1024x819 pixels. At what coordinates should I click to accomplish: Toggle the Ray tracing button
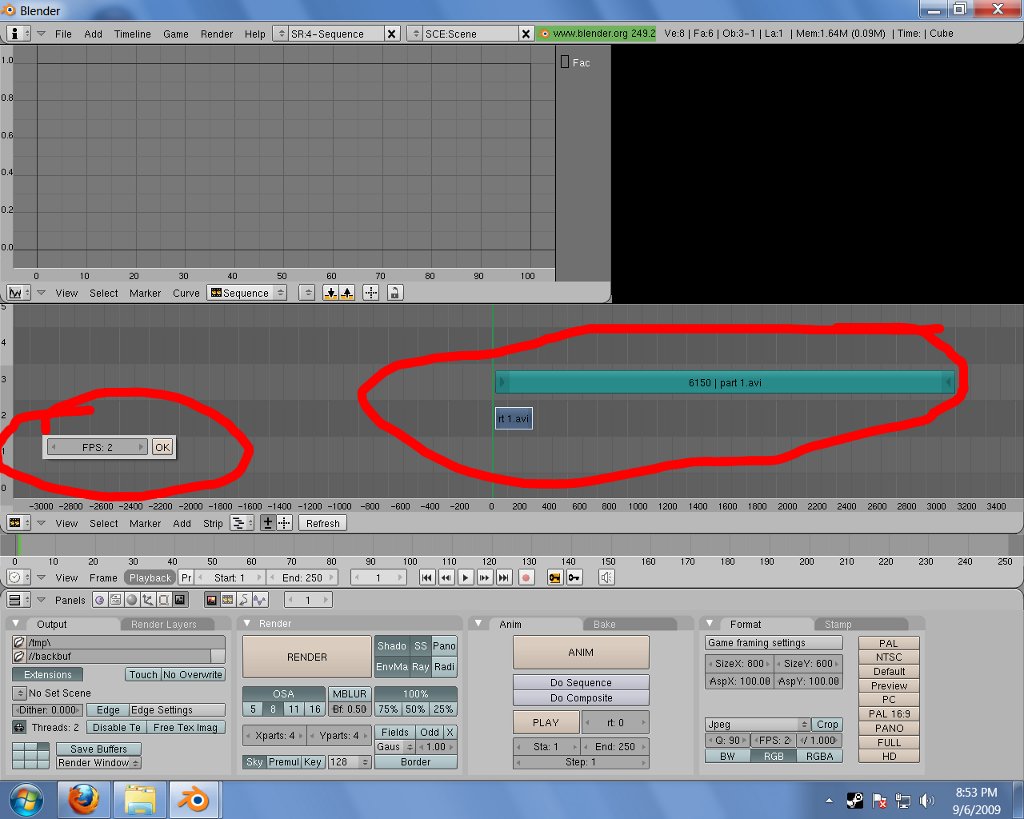[421, 667]
